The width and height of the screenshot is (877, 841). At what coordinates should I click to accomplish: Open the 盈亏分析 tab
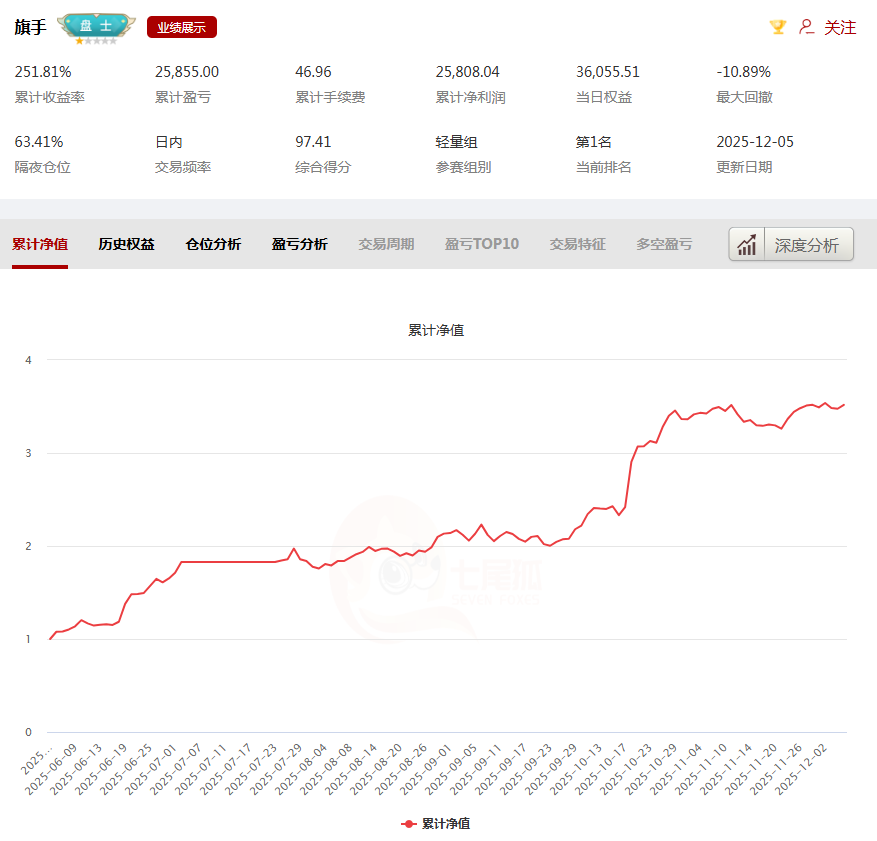299,244
